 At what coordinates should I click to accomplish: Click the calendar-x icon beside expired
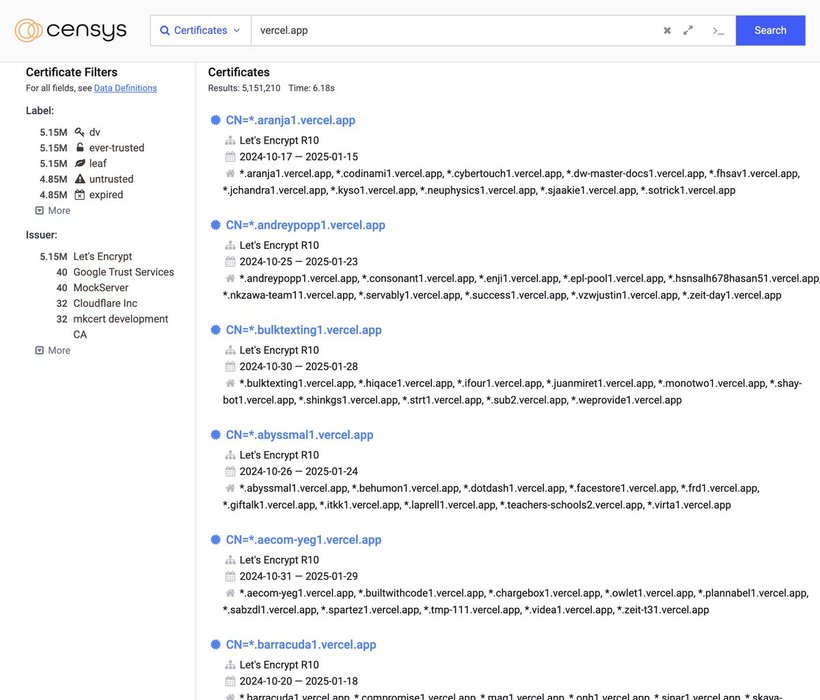[x=79, y=194]
